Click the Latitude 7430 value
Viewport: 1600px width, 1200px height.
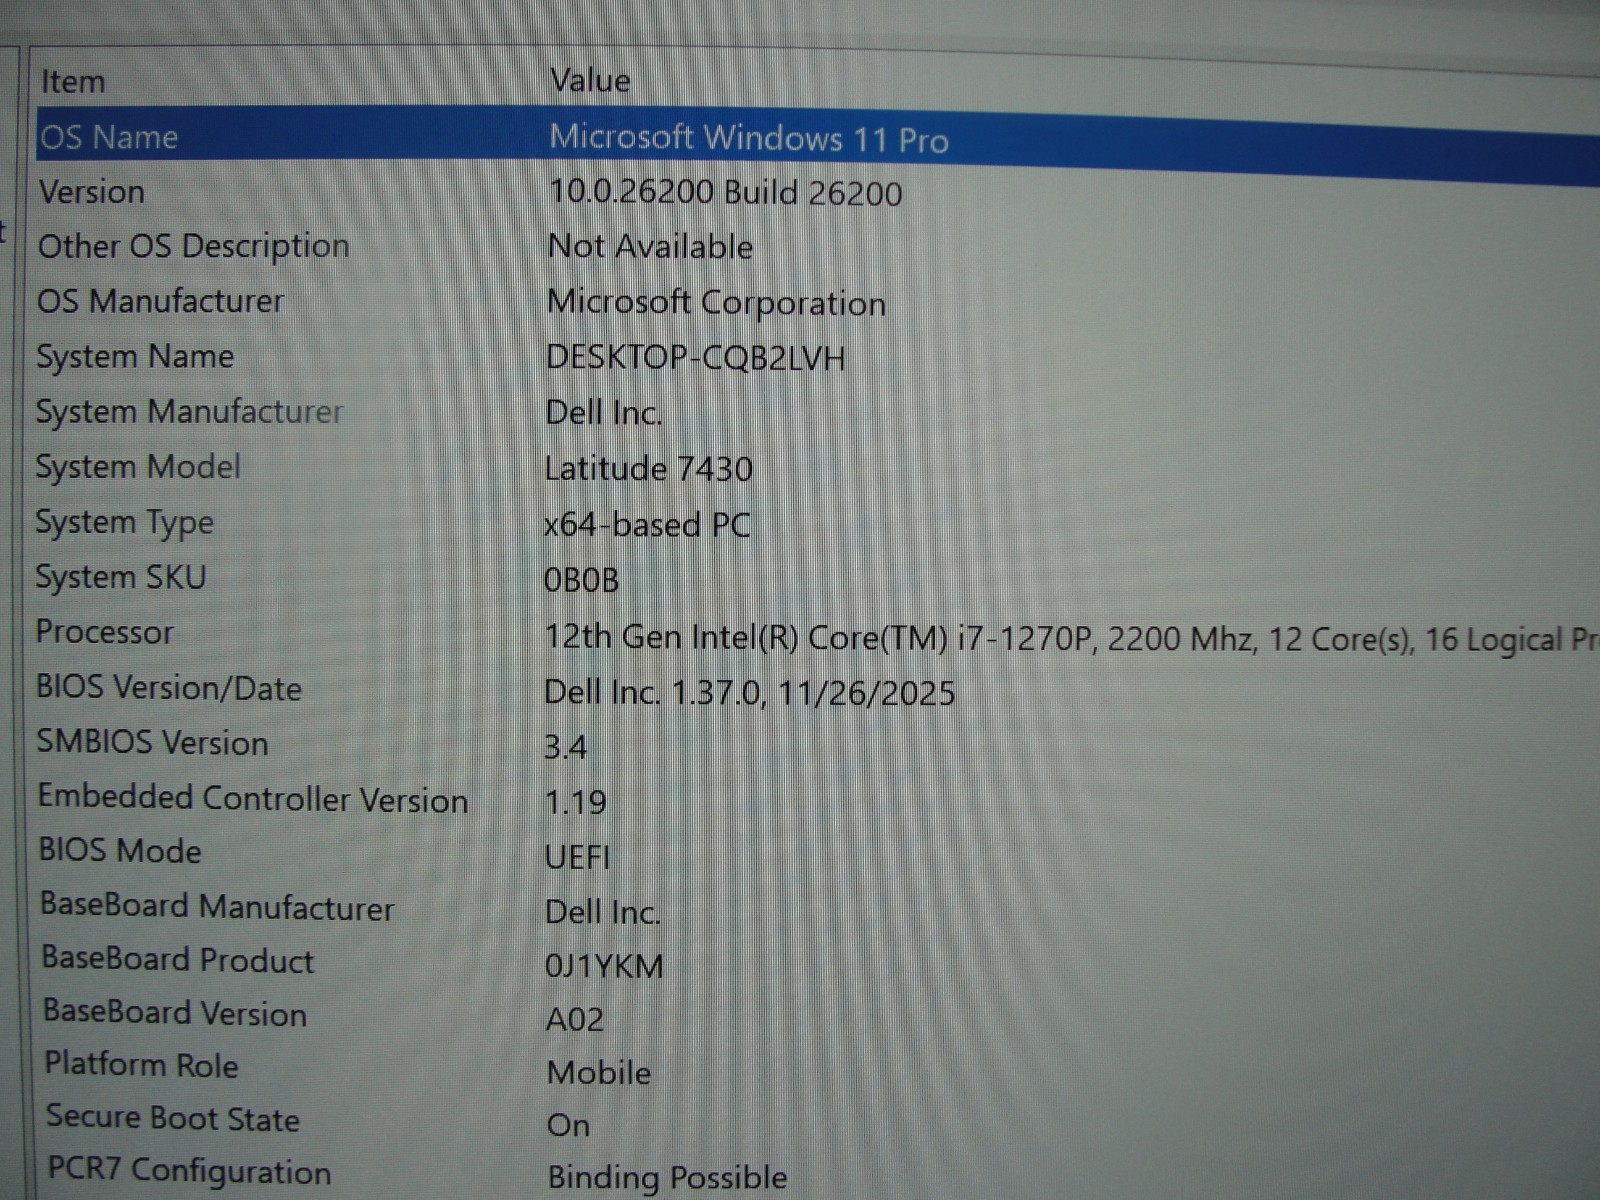[x=648, y=469]
